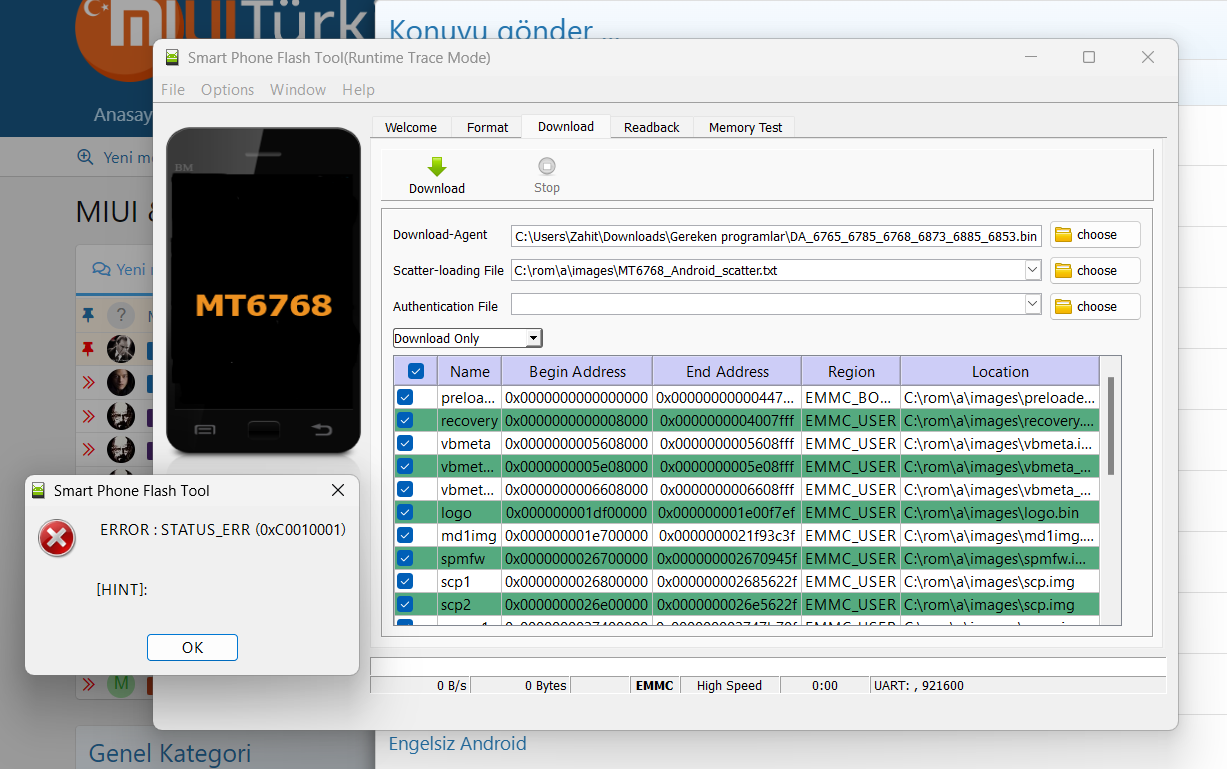
Task: Click the Location column header
Action: click(x=1000, y=371)
